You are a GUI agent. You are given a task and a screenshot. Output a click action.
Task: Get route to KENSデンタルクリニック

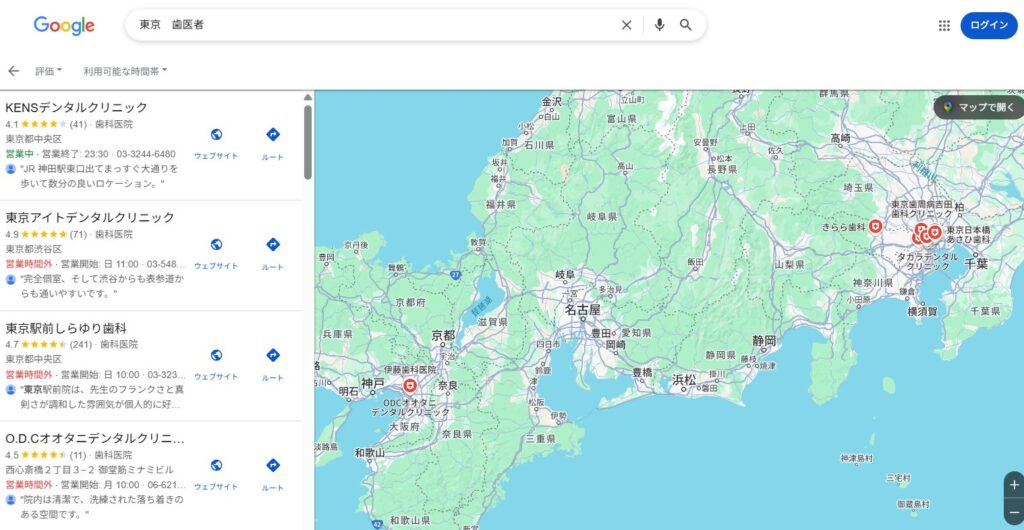273,144
